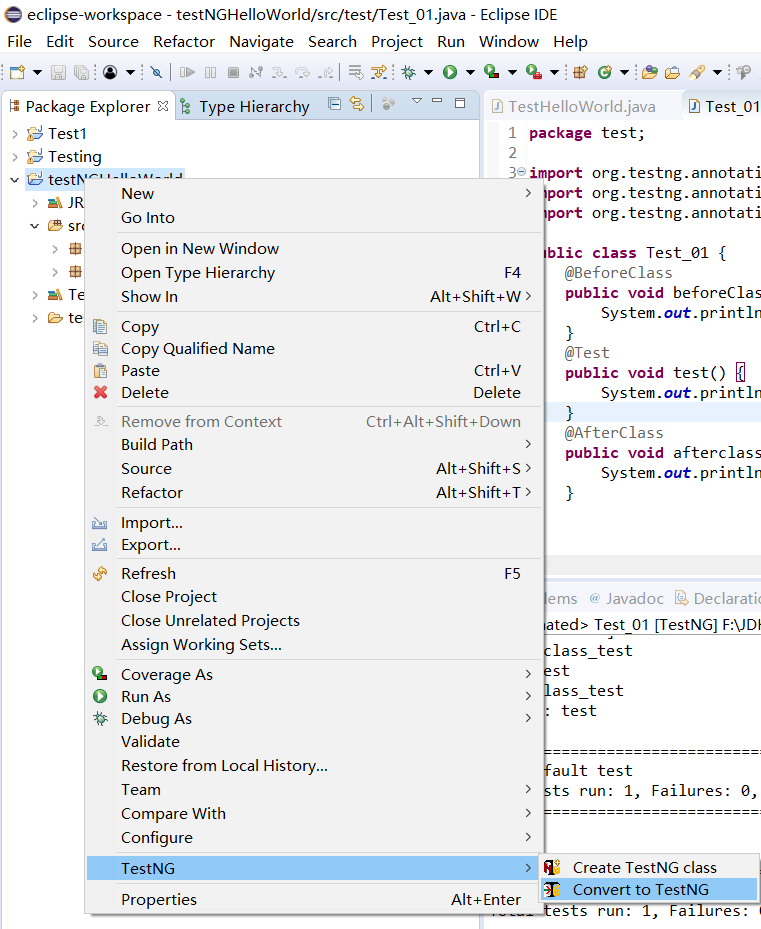Screen dimensions: 761x929
Task: Choose Open Type Hierarchy in the context menu
Action: click(x=314, y=273)
